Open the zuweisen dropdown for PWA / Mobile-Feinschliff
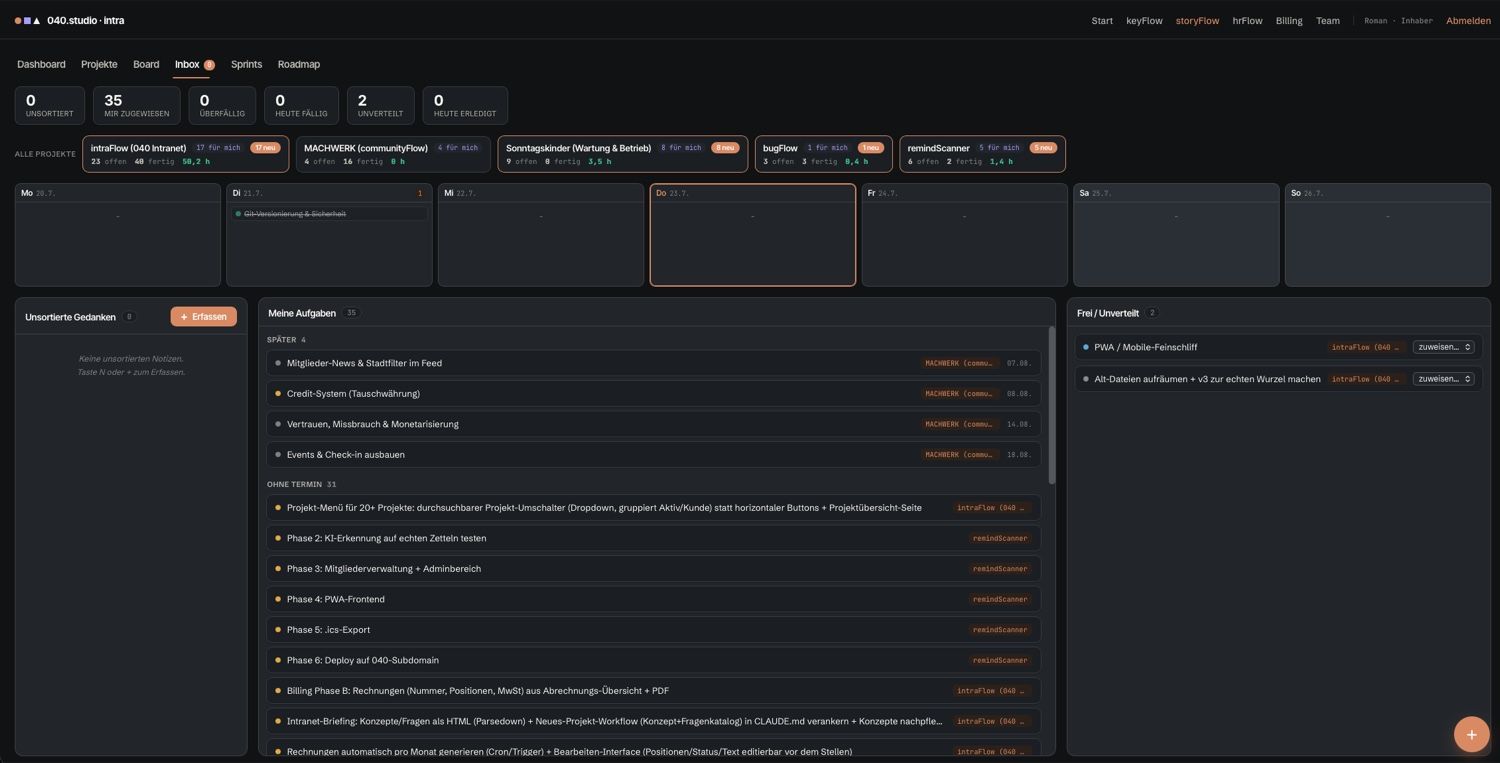The height and width of the screenshot is (763, 1500). click(x=1443, y=347)
